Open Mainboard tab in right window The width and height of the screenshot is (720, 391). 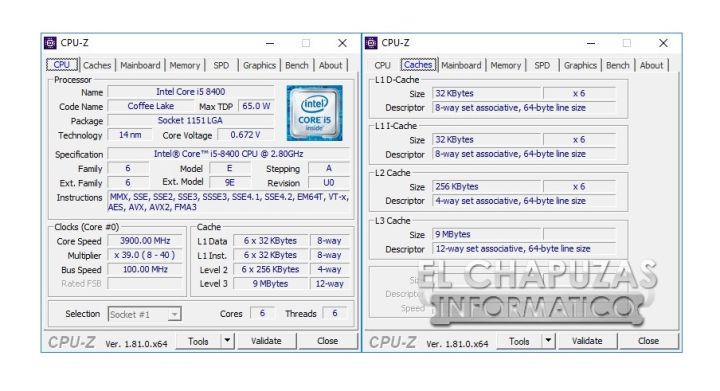point(461,65)
